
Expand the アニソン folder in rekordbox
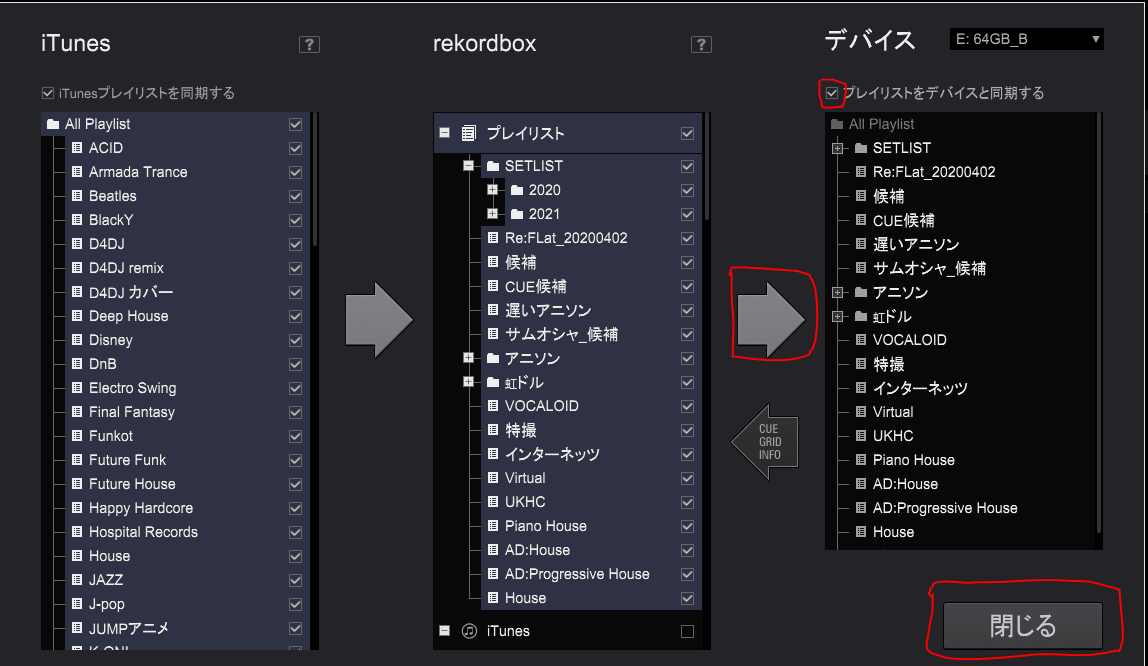(469, 358)
